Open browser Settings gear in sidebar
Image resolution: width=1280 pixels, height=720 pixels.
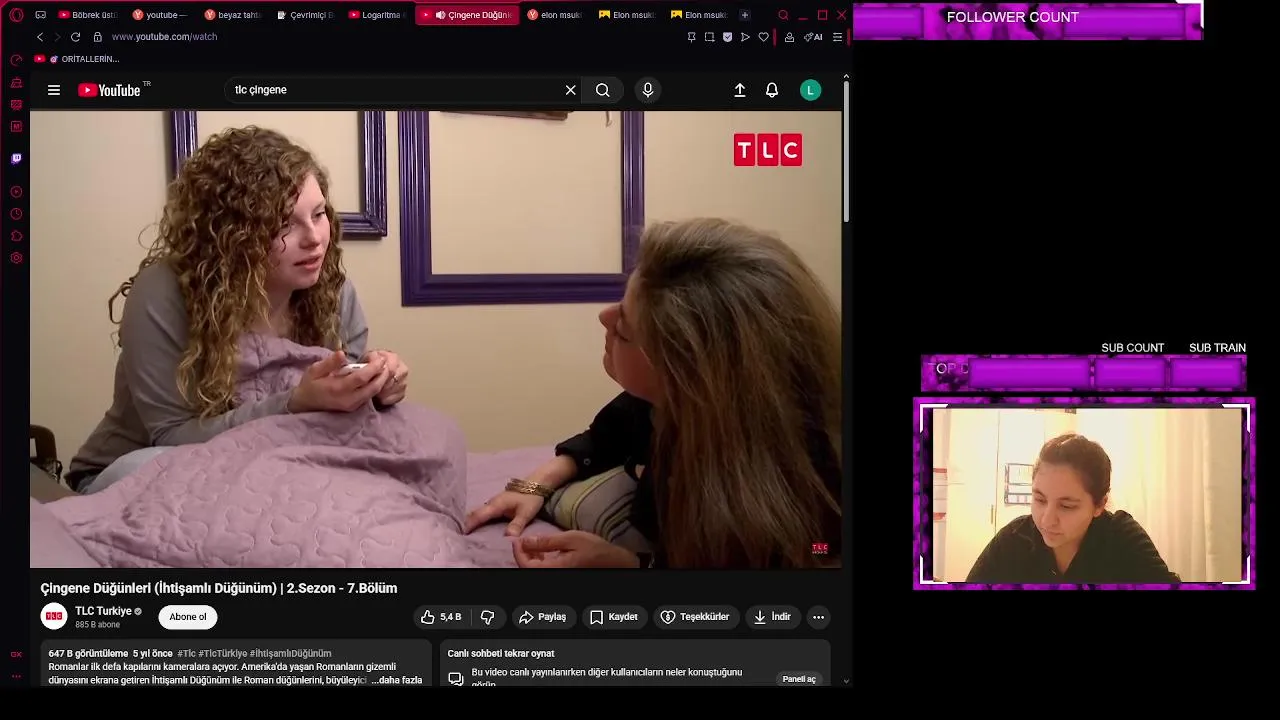[x=16, y=258]
